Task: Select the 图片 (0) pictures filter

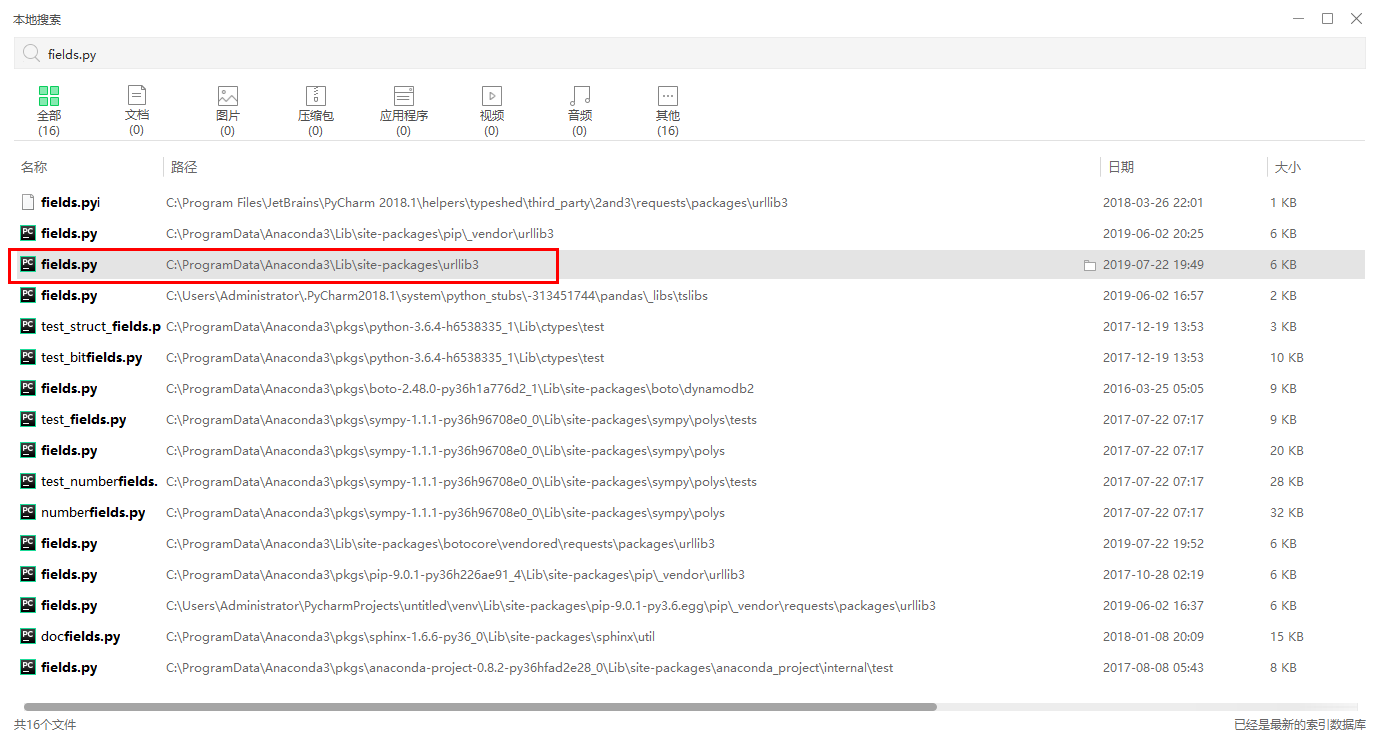Action: point(228,111)
